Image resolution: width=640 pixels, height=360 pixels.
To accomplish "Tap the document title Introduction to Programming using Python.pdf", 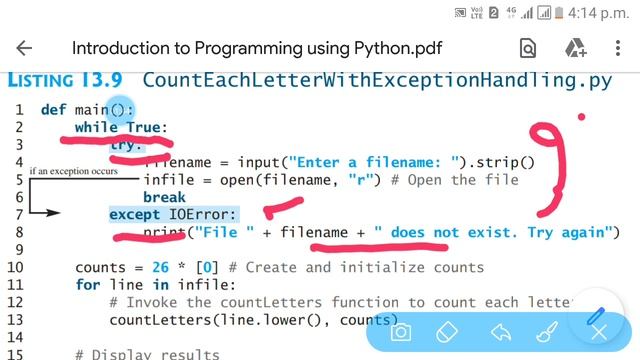I will tap(257, 48).
